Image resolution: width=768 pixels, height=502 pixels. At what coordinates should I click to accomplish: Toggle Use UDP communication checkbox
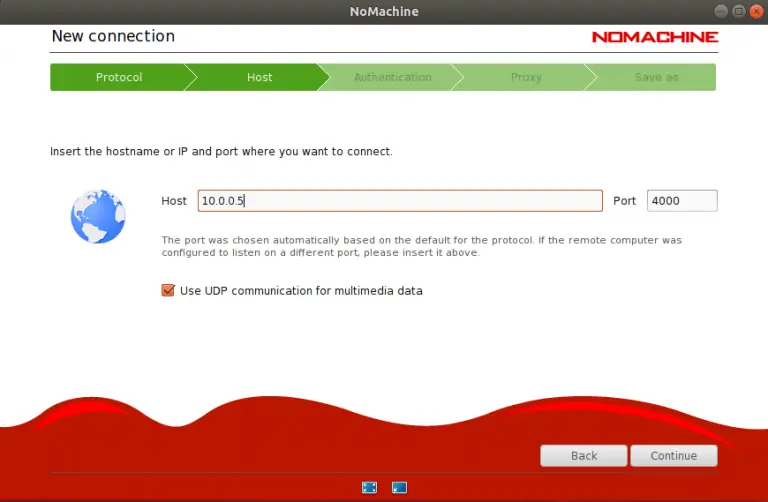(168, 290)
